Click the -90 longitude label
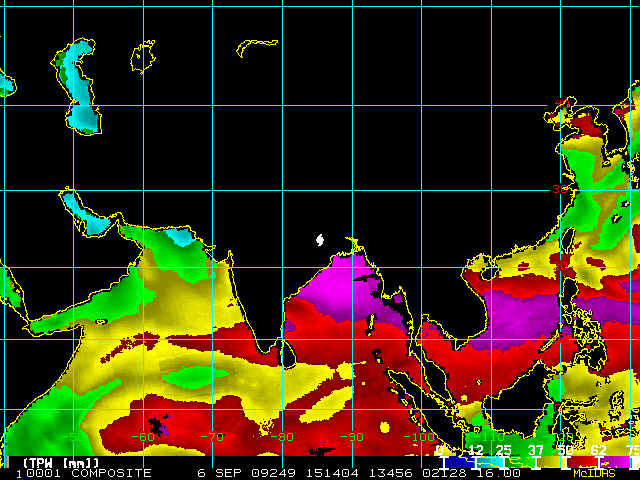The height and width of the screenshot is (480, 640). [x=352, y=437]
